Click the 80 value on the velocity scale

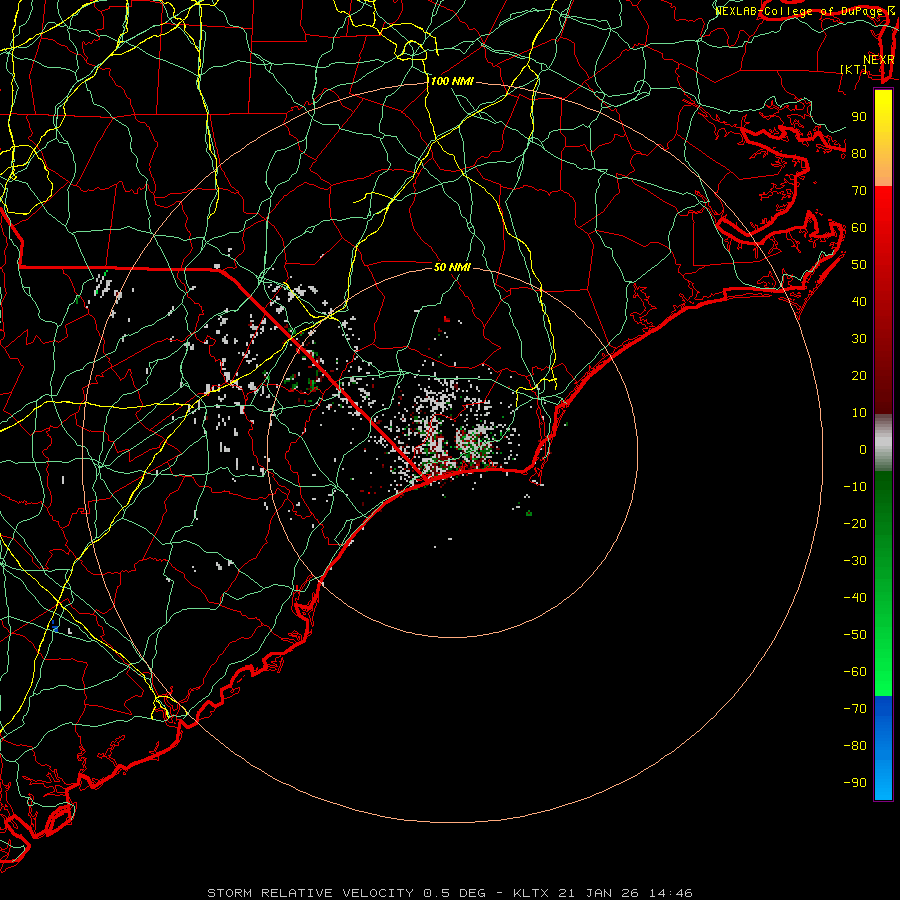tap(859, 153)
